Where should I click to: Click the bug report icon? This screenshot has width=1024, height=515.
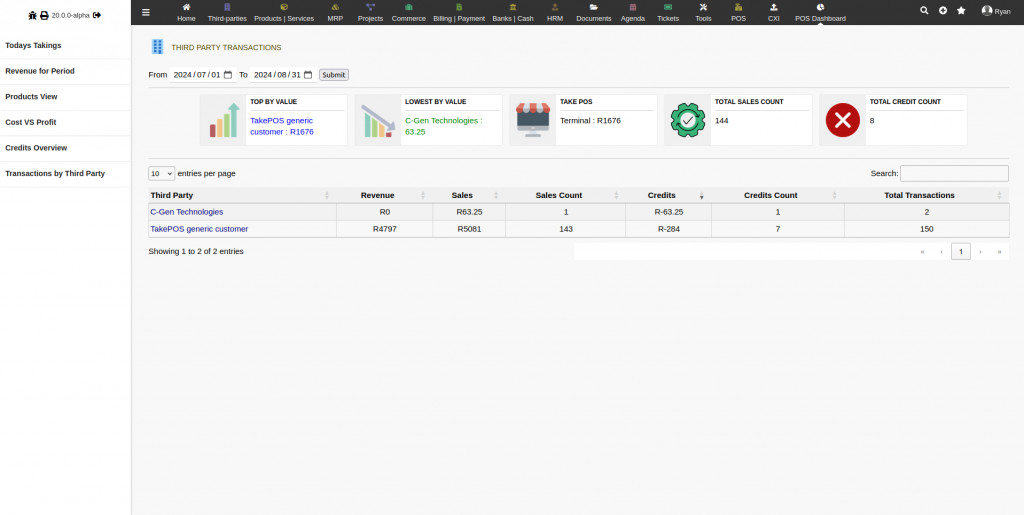click(x=32, y=16)
